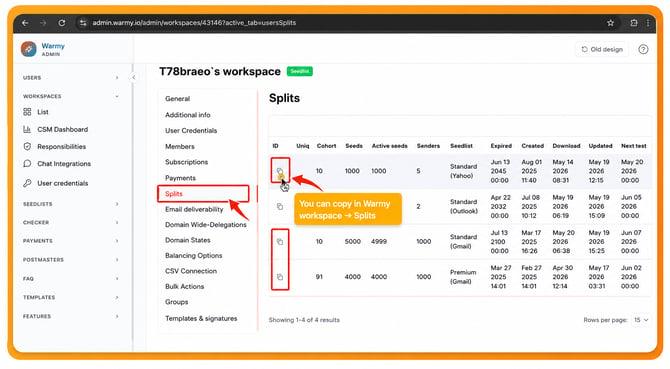Copy ID of the Standard (Outlook) split

(x=280, y=206)
